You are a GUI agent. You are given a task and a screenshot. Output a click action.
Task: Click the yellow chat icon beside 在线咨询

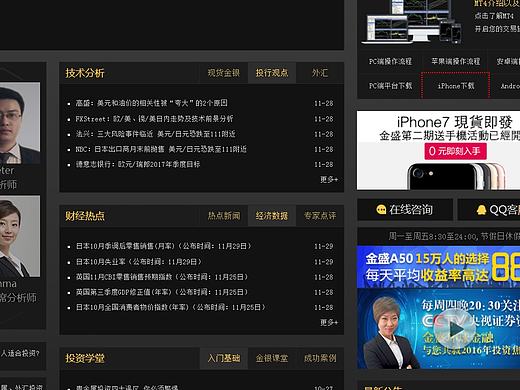tap(381, 210)
